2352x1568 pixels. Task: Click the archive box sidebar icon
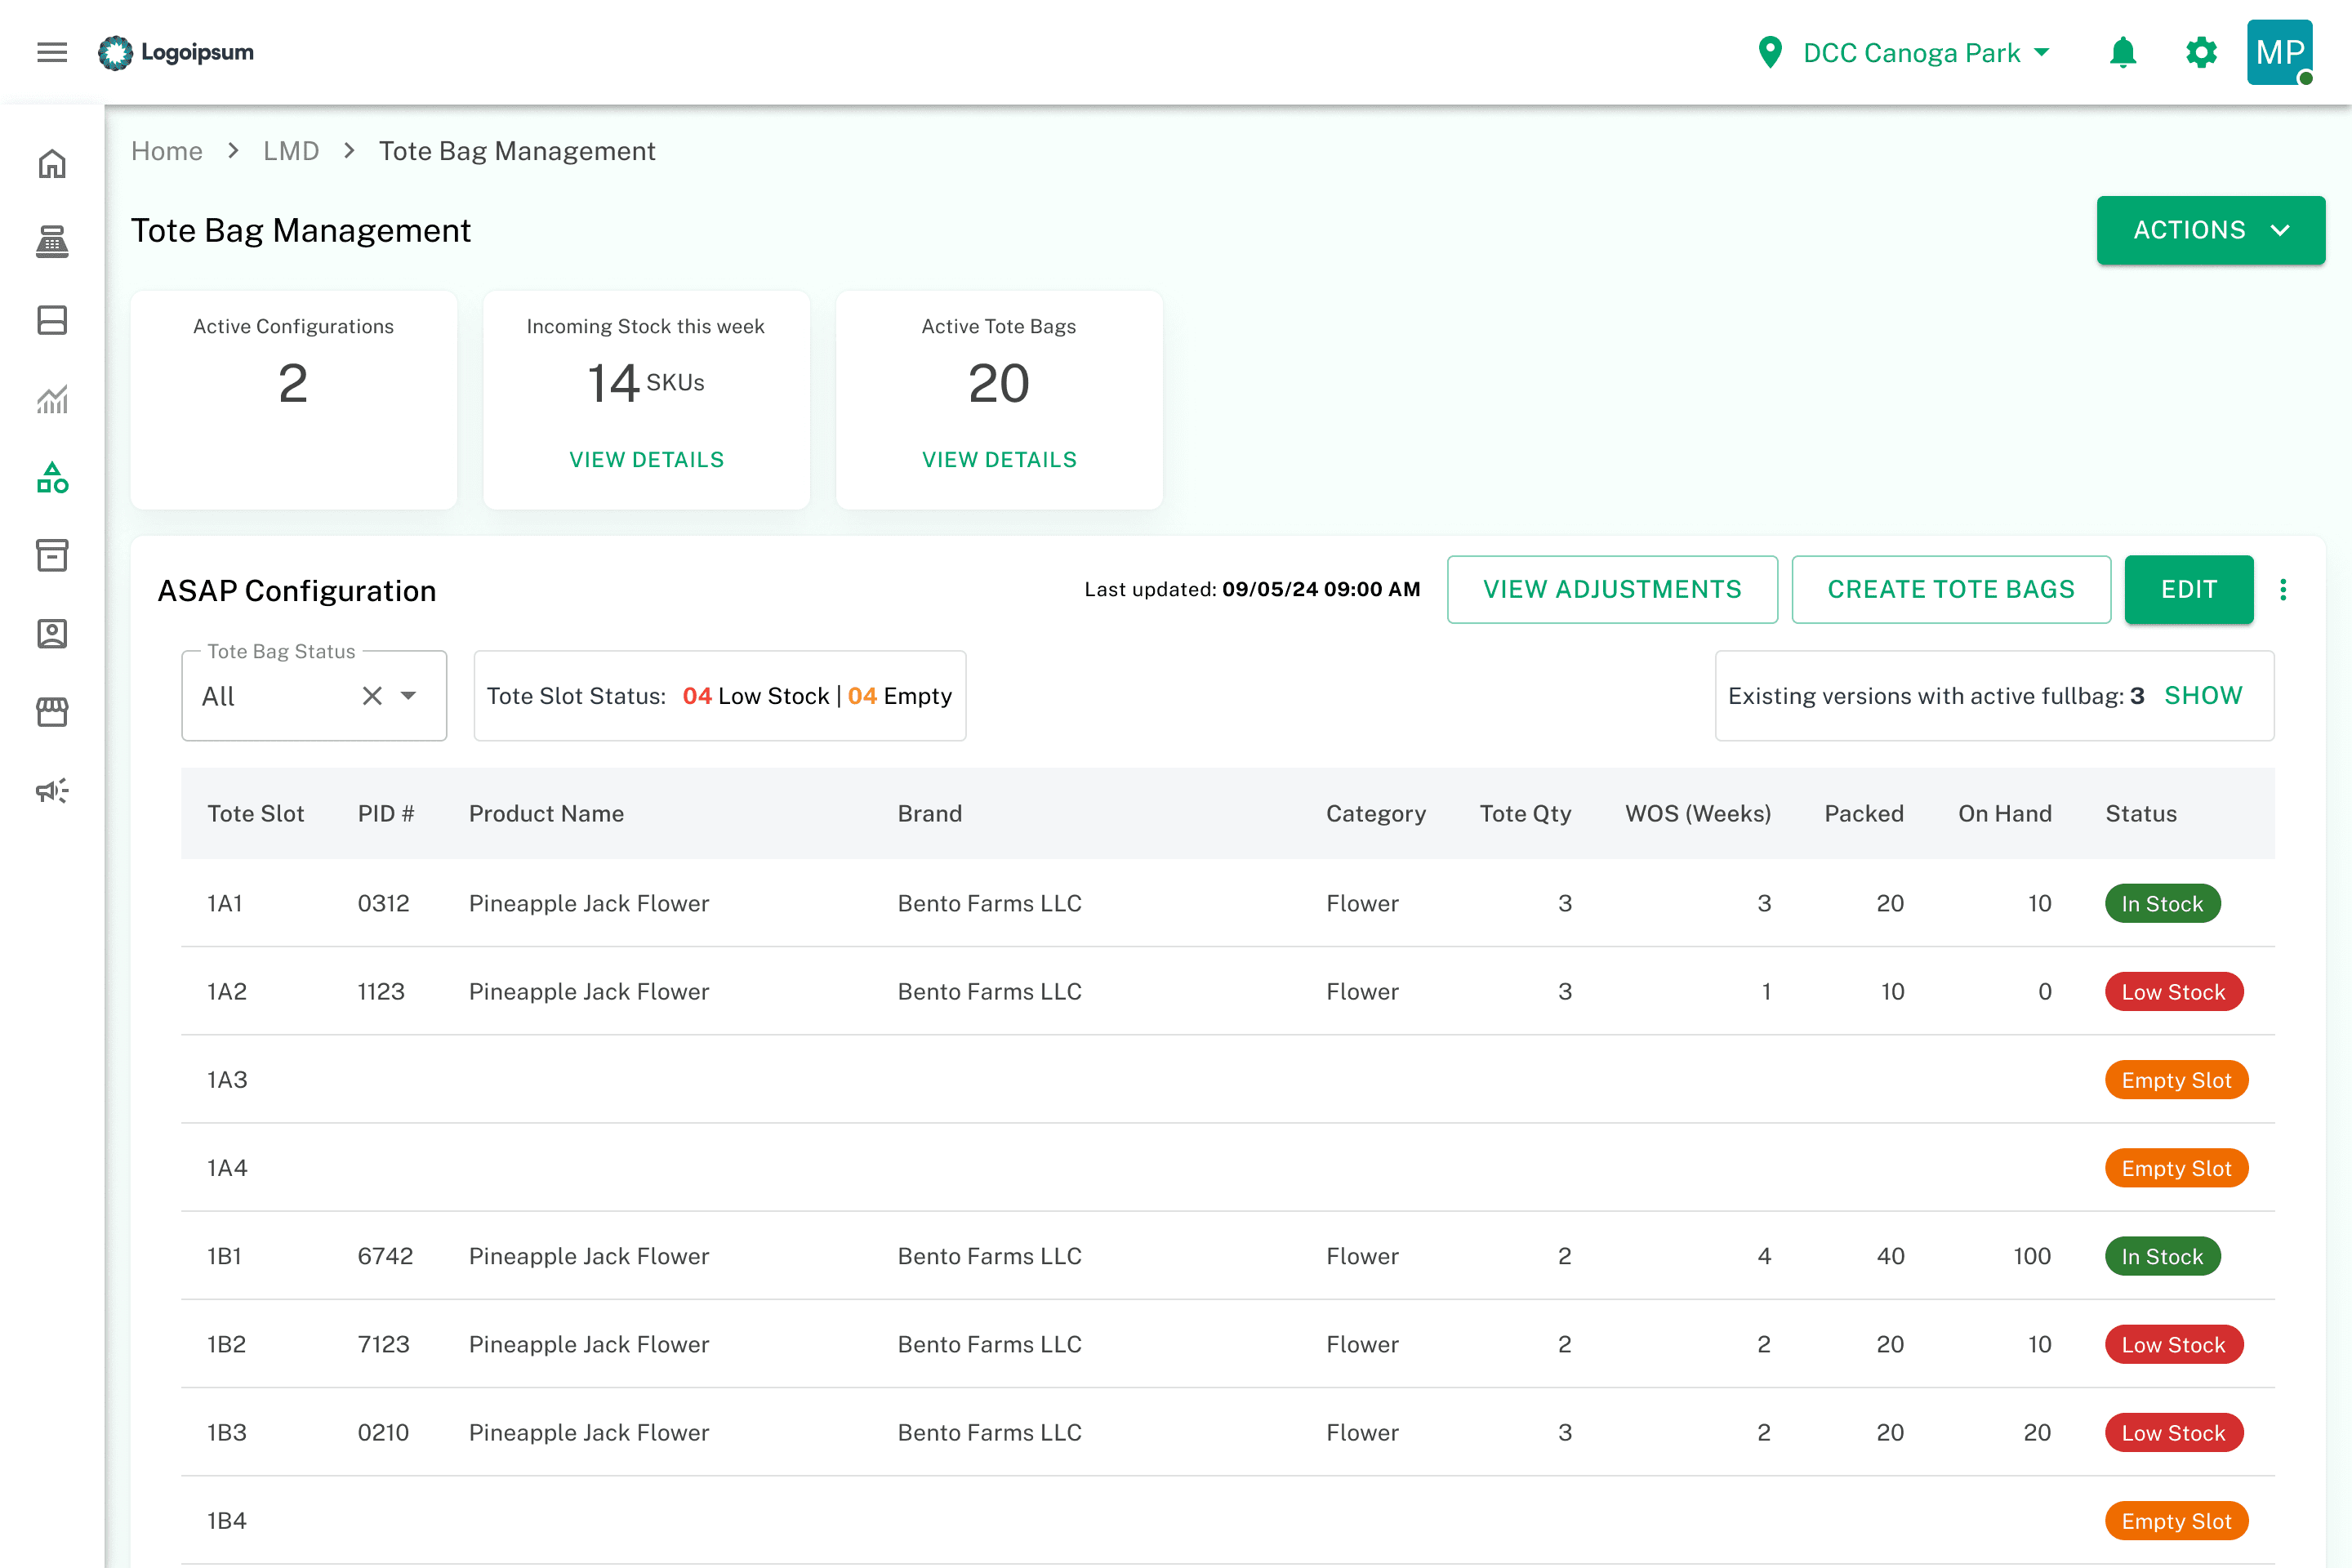pos(52,555)
